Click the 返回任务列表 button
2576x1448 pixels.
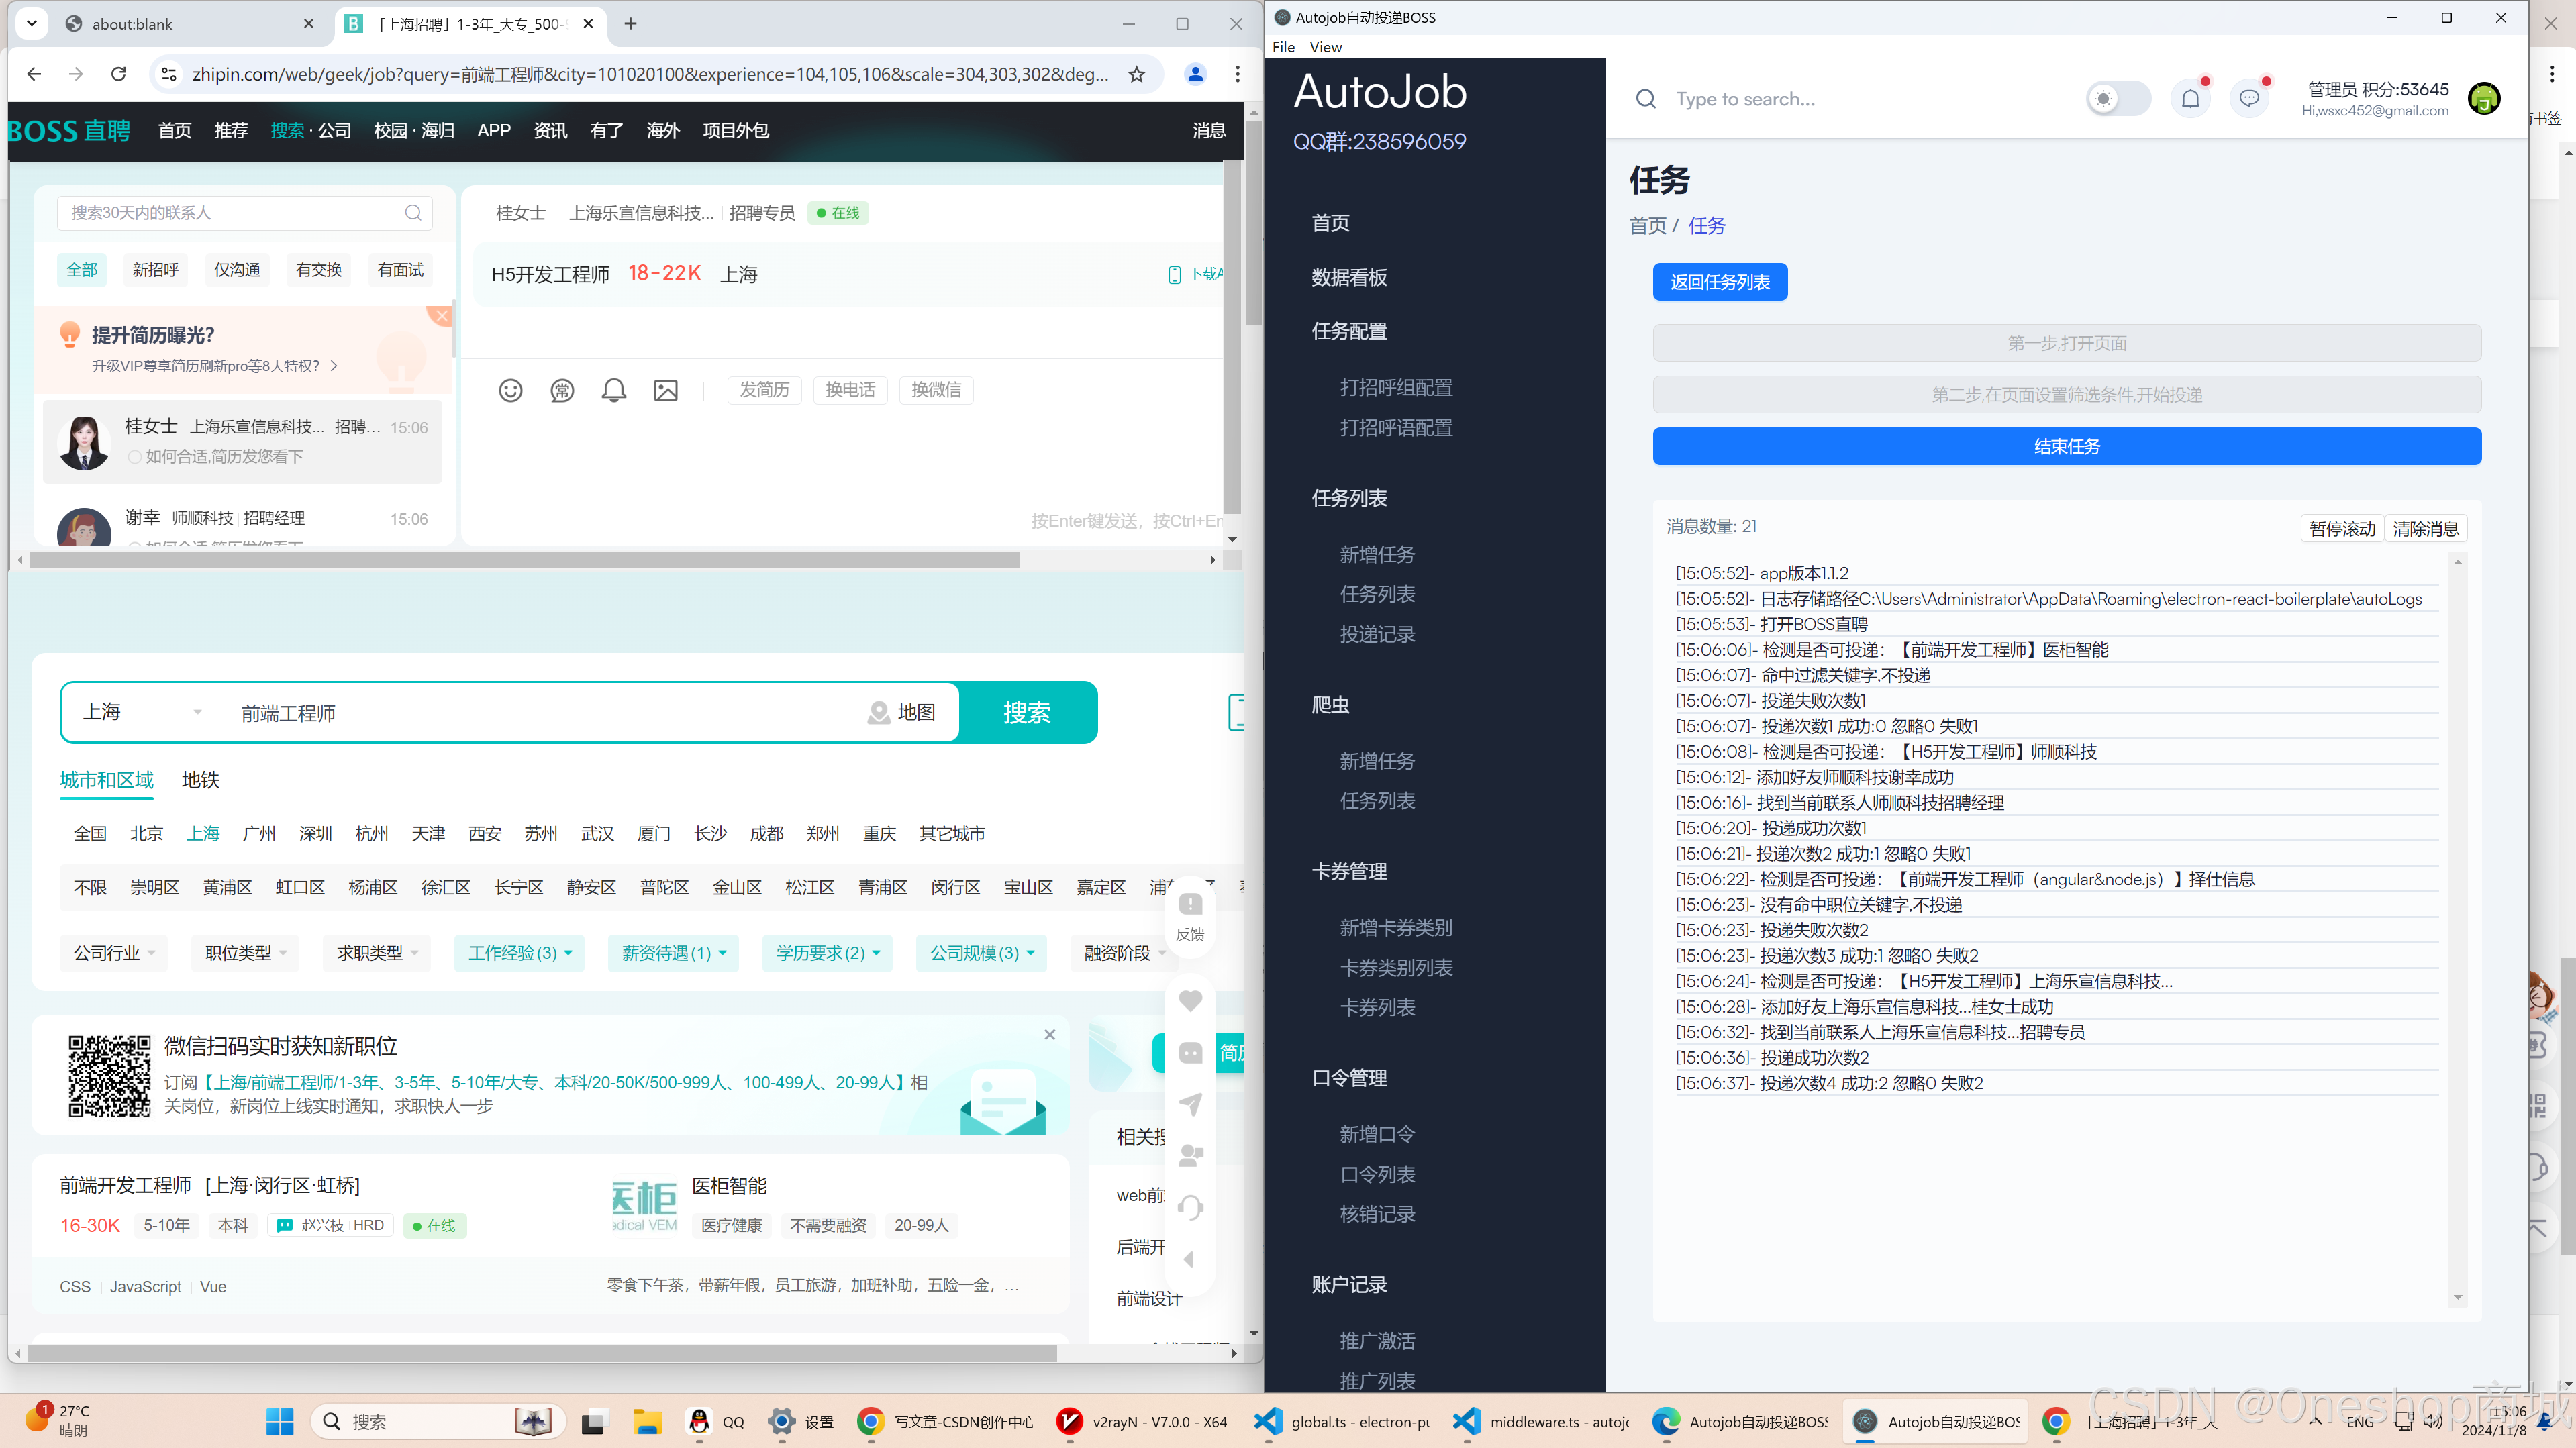1719,282
